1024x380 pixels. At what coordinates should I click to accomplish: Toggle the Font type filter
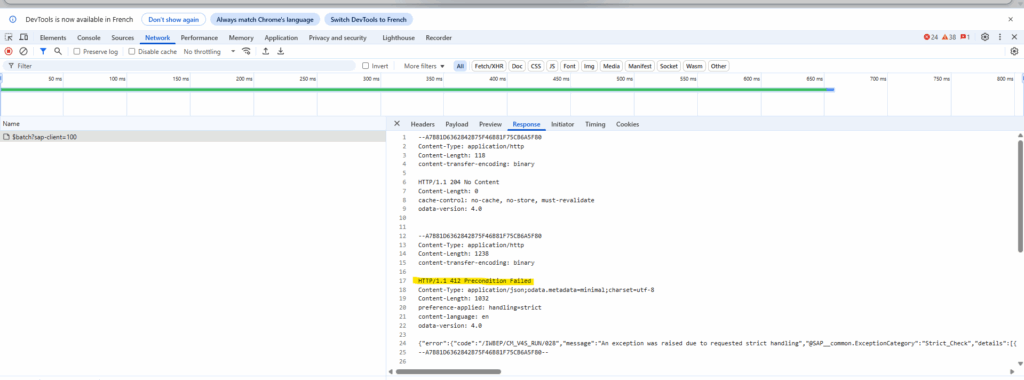pyautogui.click(x=569, y=66)
